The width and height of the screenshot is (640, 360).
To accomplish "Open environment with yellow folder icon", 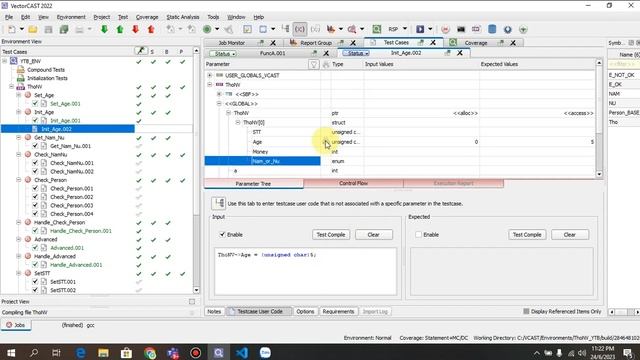I will [x=33, y=29].
